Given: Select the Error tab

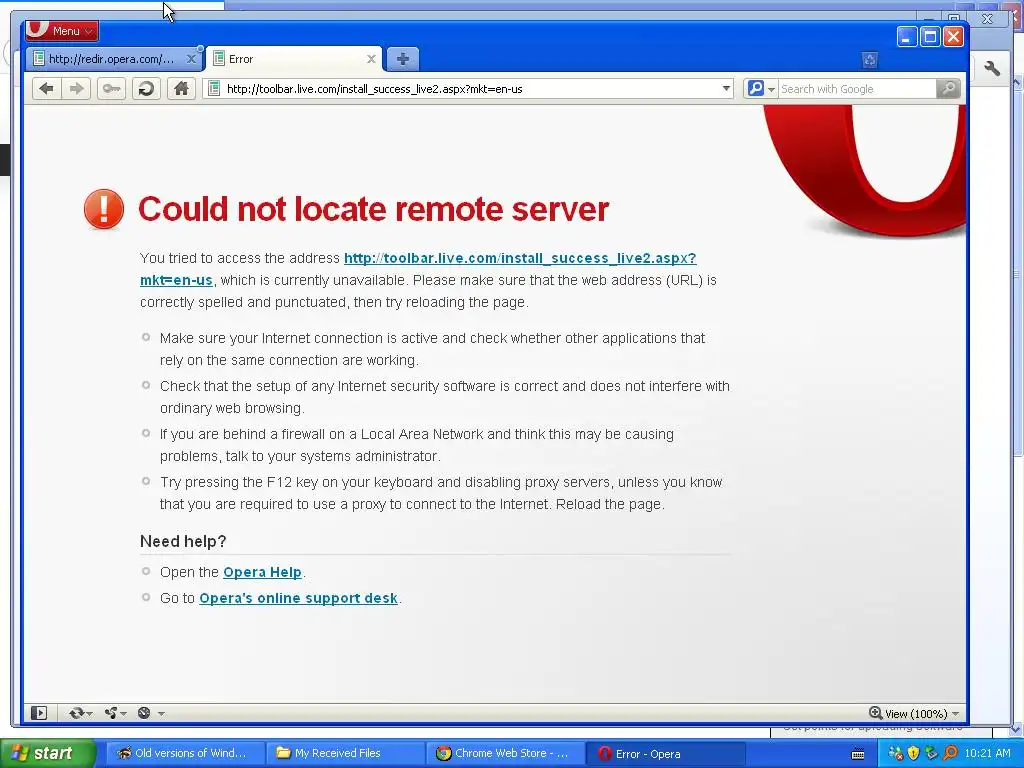Looking at the screenshot, I should (294, 59).
